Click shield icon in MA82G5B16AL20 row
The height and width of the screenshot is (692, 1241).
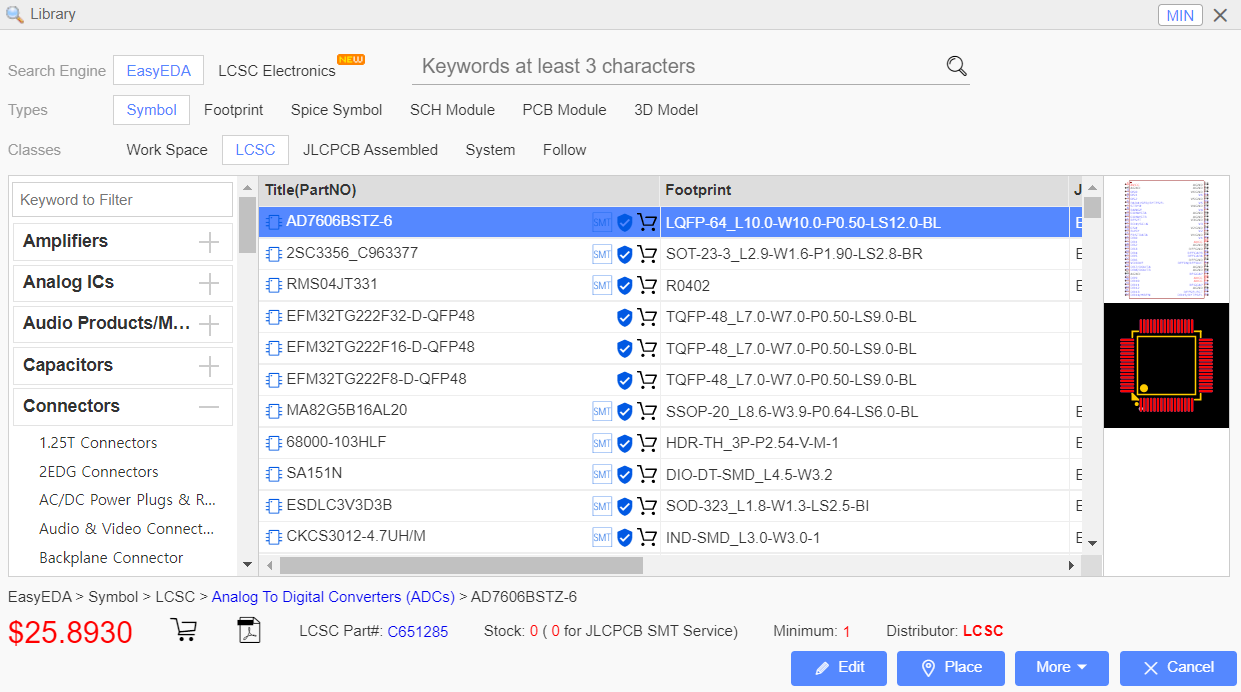tap(625, 411)
